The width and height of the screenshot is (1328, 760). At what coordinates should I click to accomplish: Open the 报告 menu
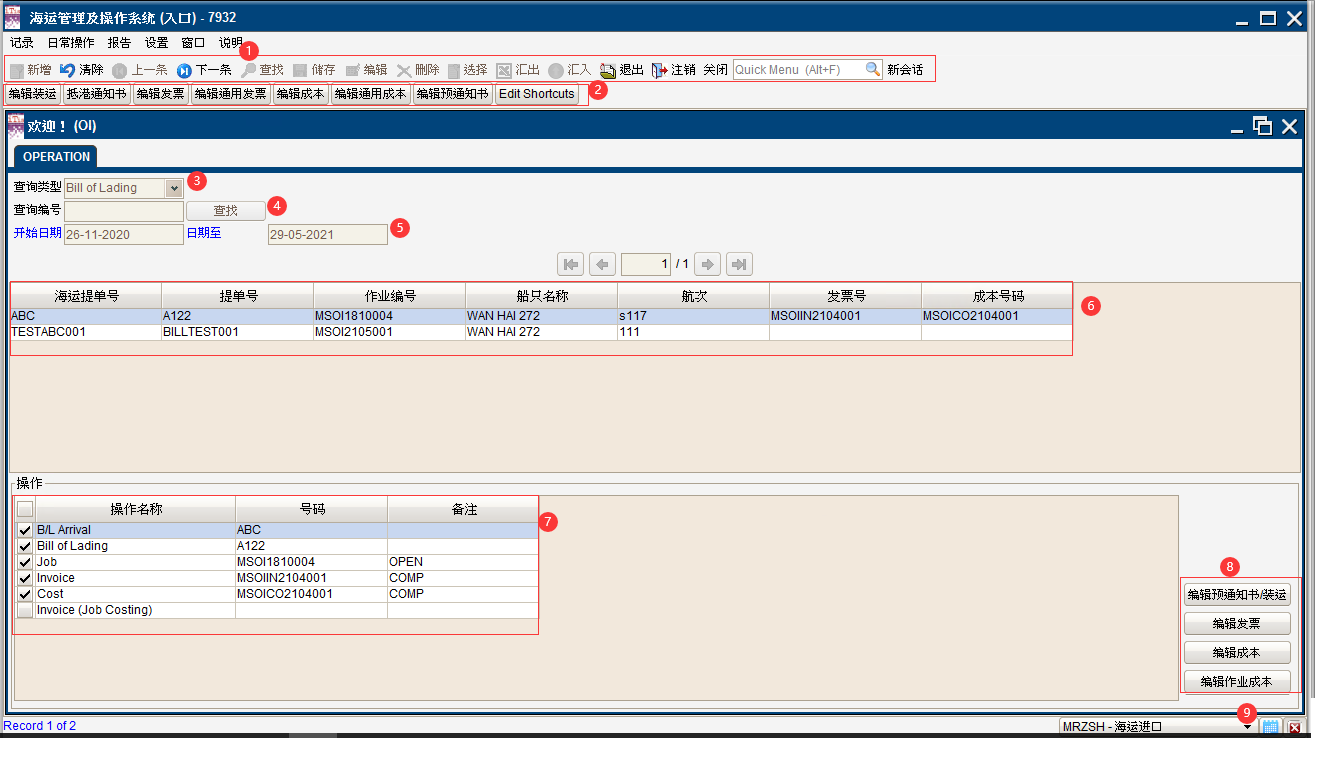click(x=119, y=43)
